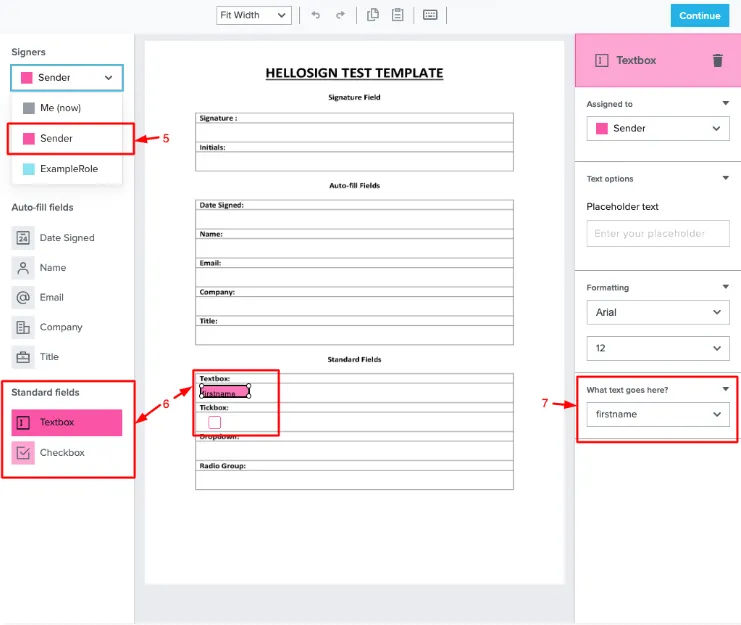
Task: Click the cyan swatch beside ExampleRole
Action: coord(29,169)
